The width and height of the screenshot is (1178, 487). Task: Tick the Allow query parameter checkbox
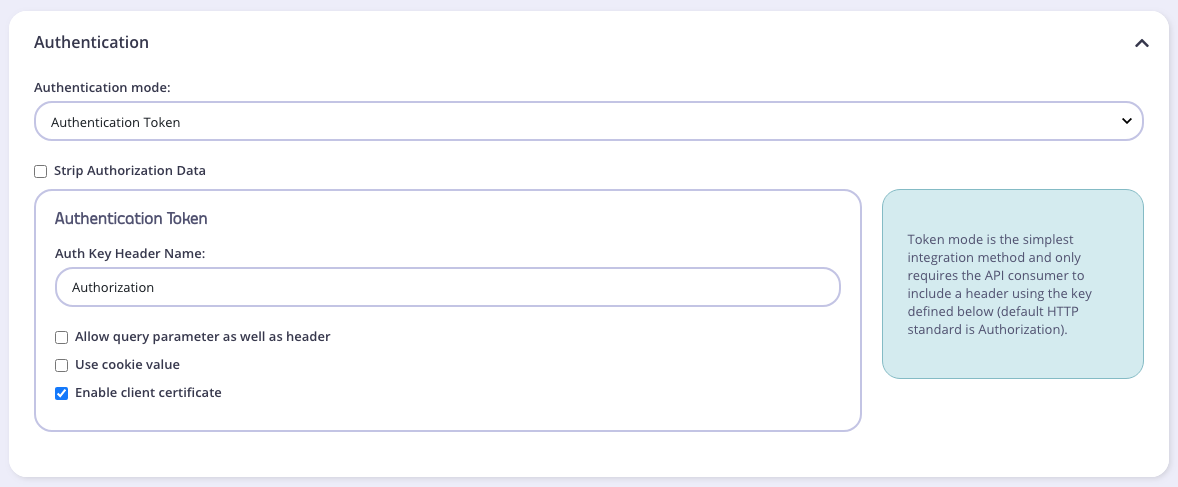62,337
